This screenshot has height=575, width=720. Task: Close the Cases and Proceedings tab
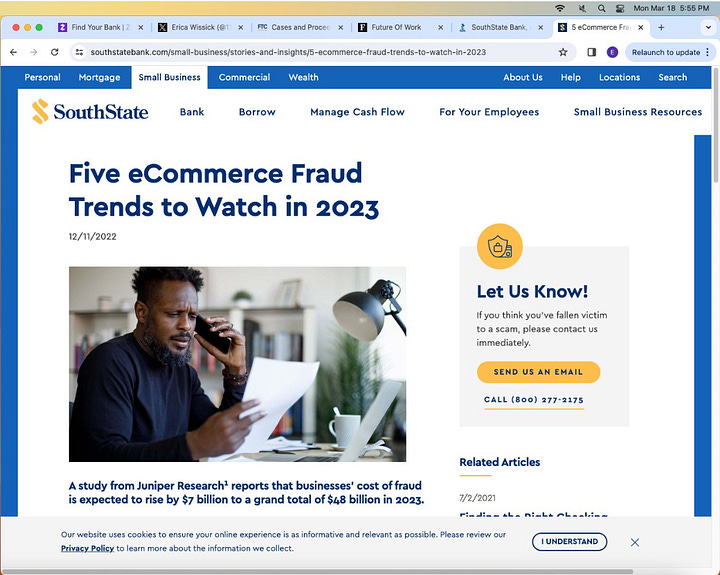point(341,28)
